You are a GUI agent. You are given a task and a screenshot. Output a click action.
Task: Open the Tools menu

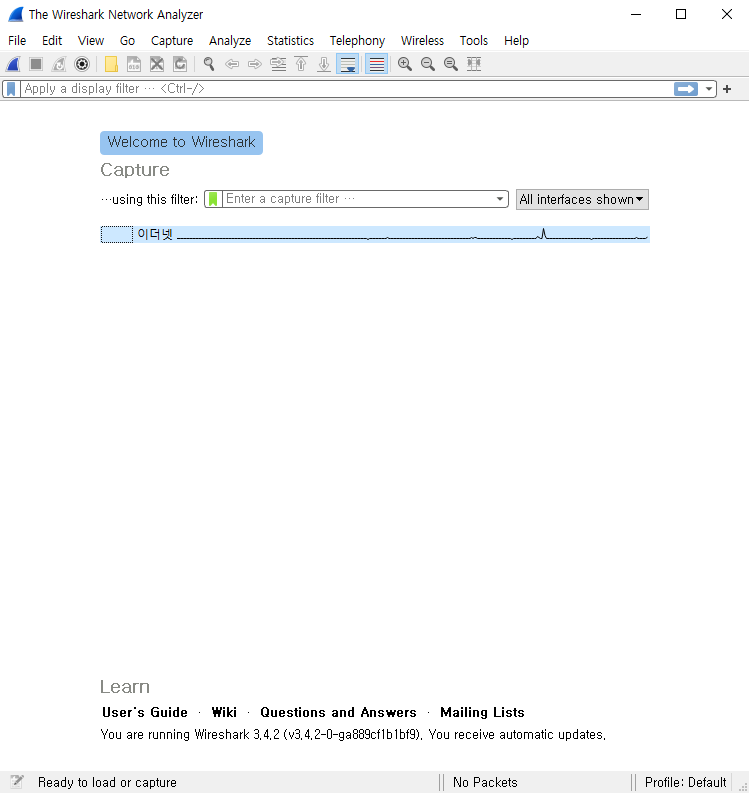click(473, 40)
